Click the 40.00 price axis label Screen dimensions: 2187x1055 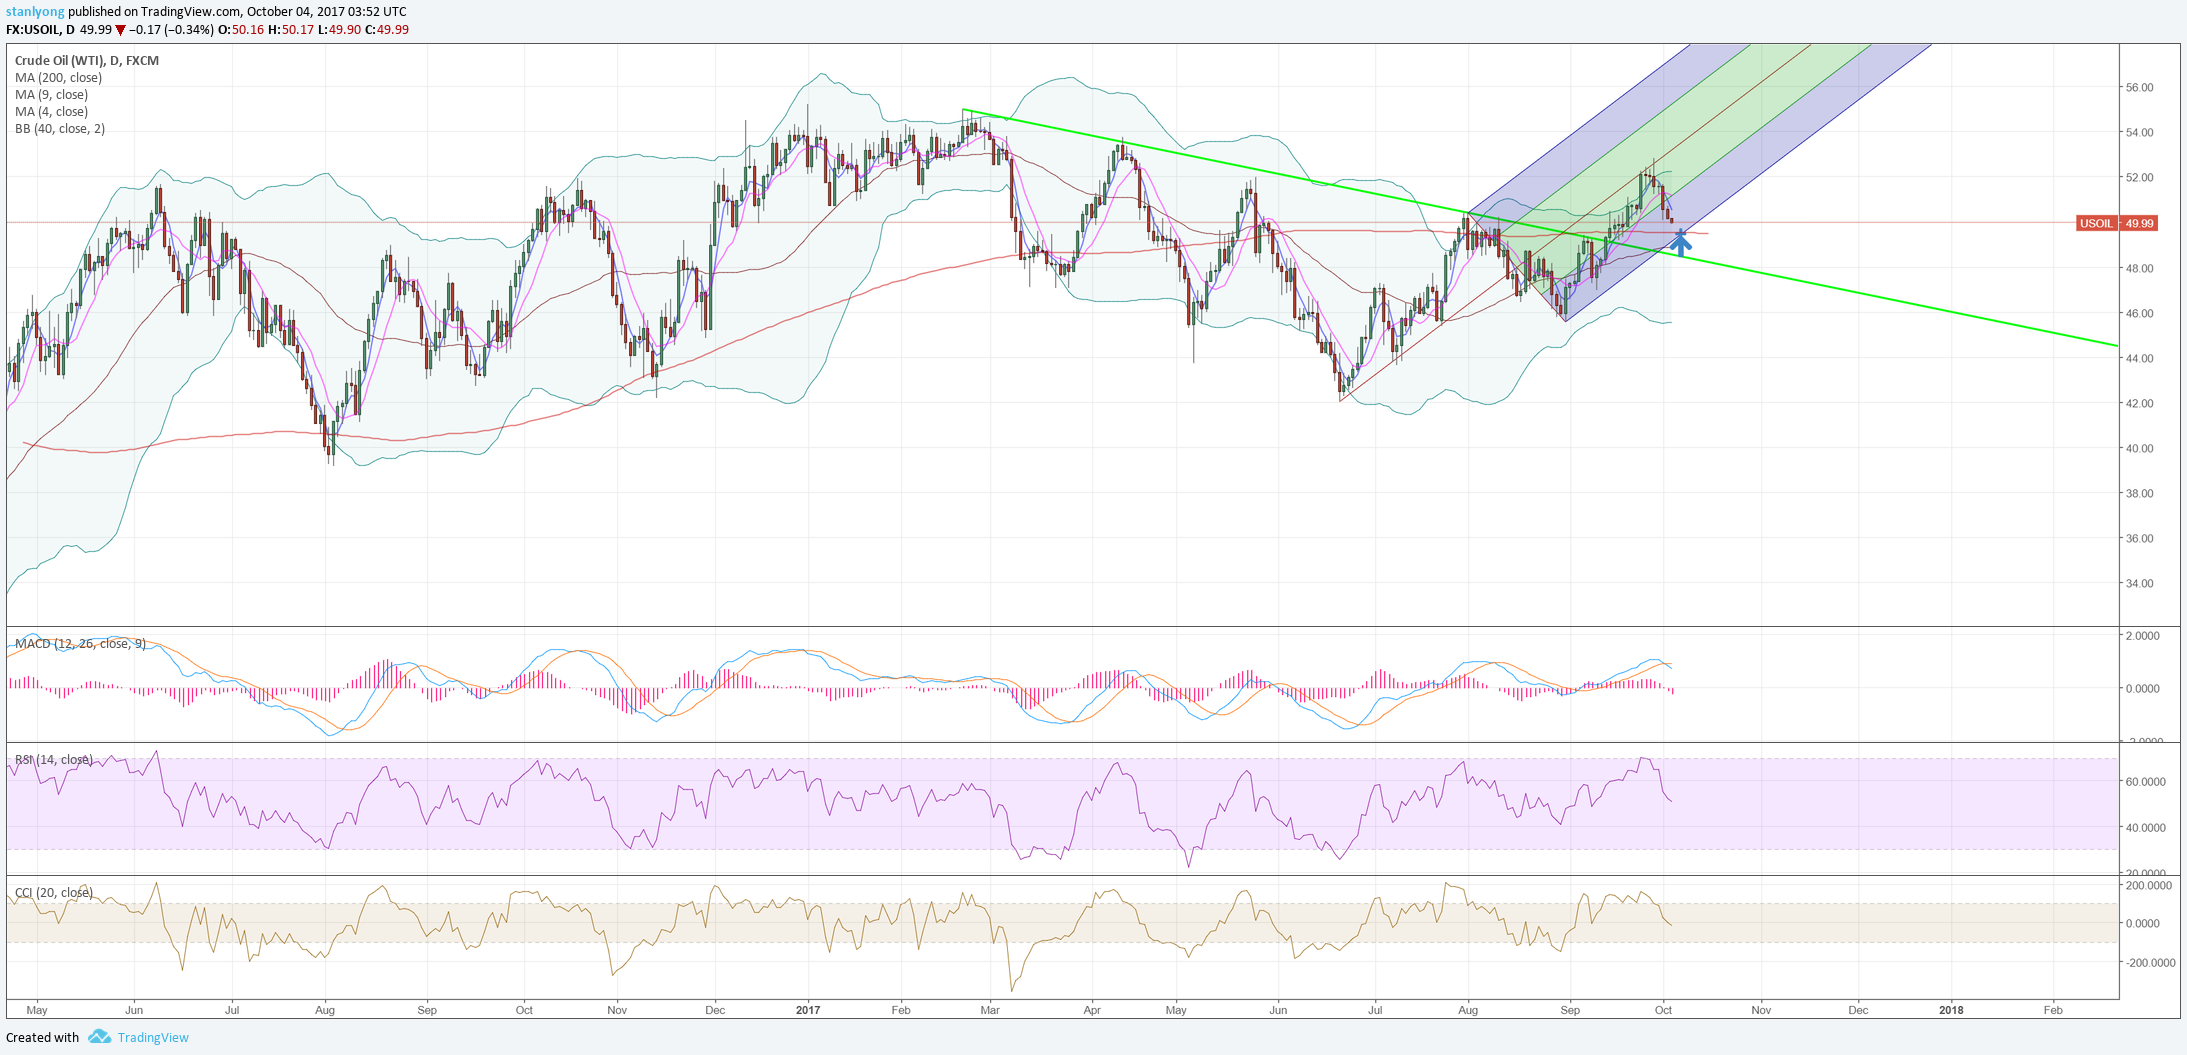tap(2139, 448)
